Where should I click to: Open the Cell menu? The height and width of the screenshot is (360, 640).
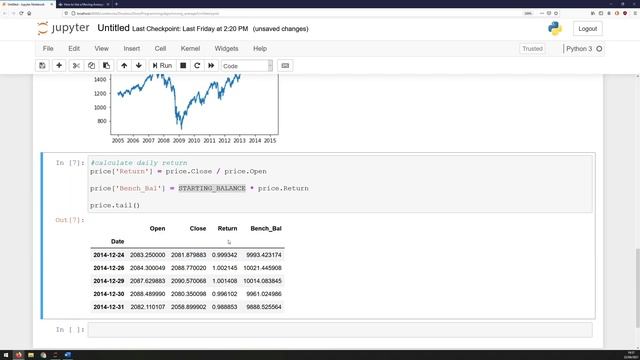(x=160, y=49)
